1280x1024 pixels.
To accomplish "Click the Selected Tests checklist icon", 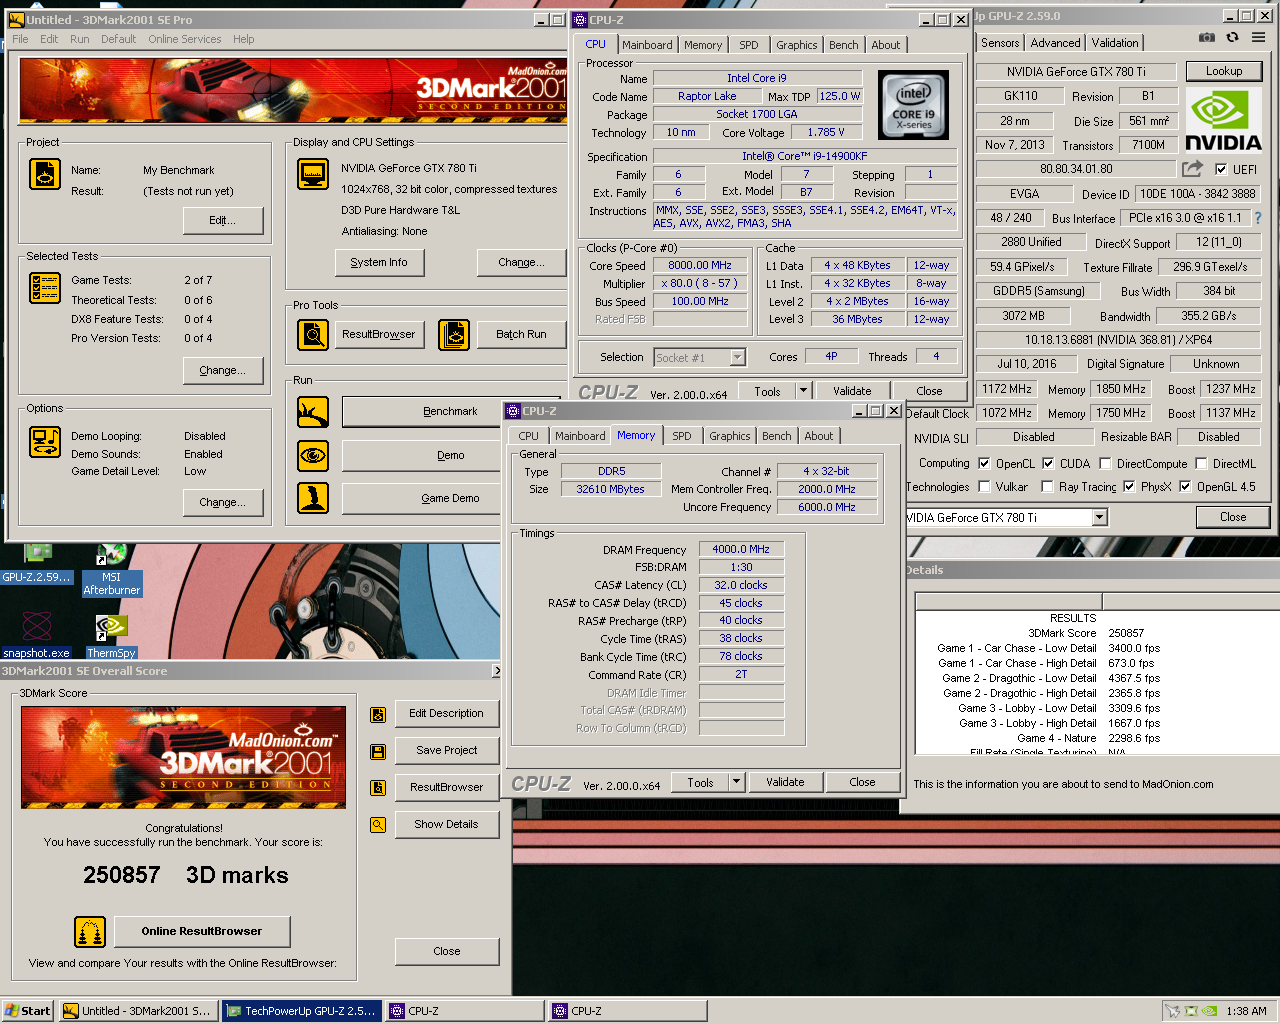I will pyautogui.click(x=45, y=288).
